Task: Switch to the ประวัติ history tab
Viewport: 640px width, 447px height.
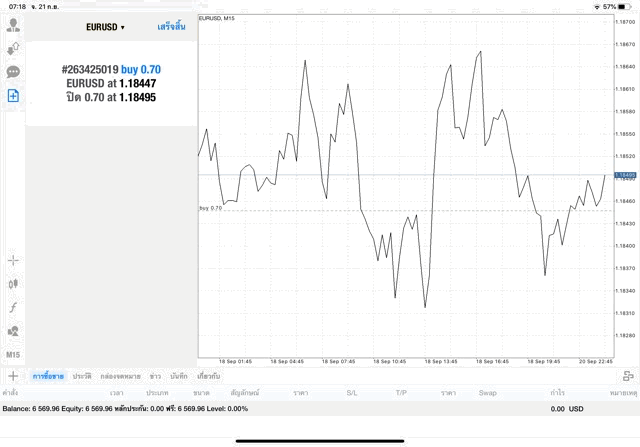Action: pyautogui.click(x=82, y=376)
